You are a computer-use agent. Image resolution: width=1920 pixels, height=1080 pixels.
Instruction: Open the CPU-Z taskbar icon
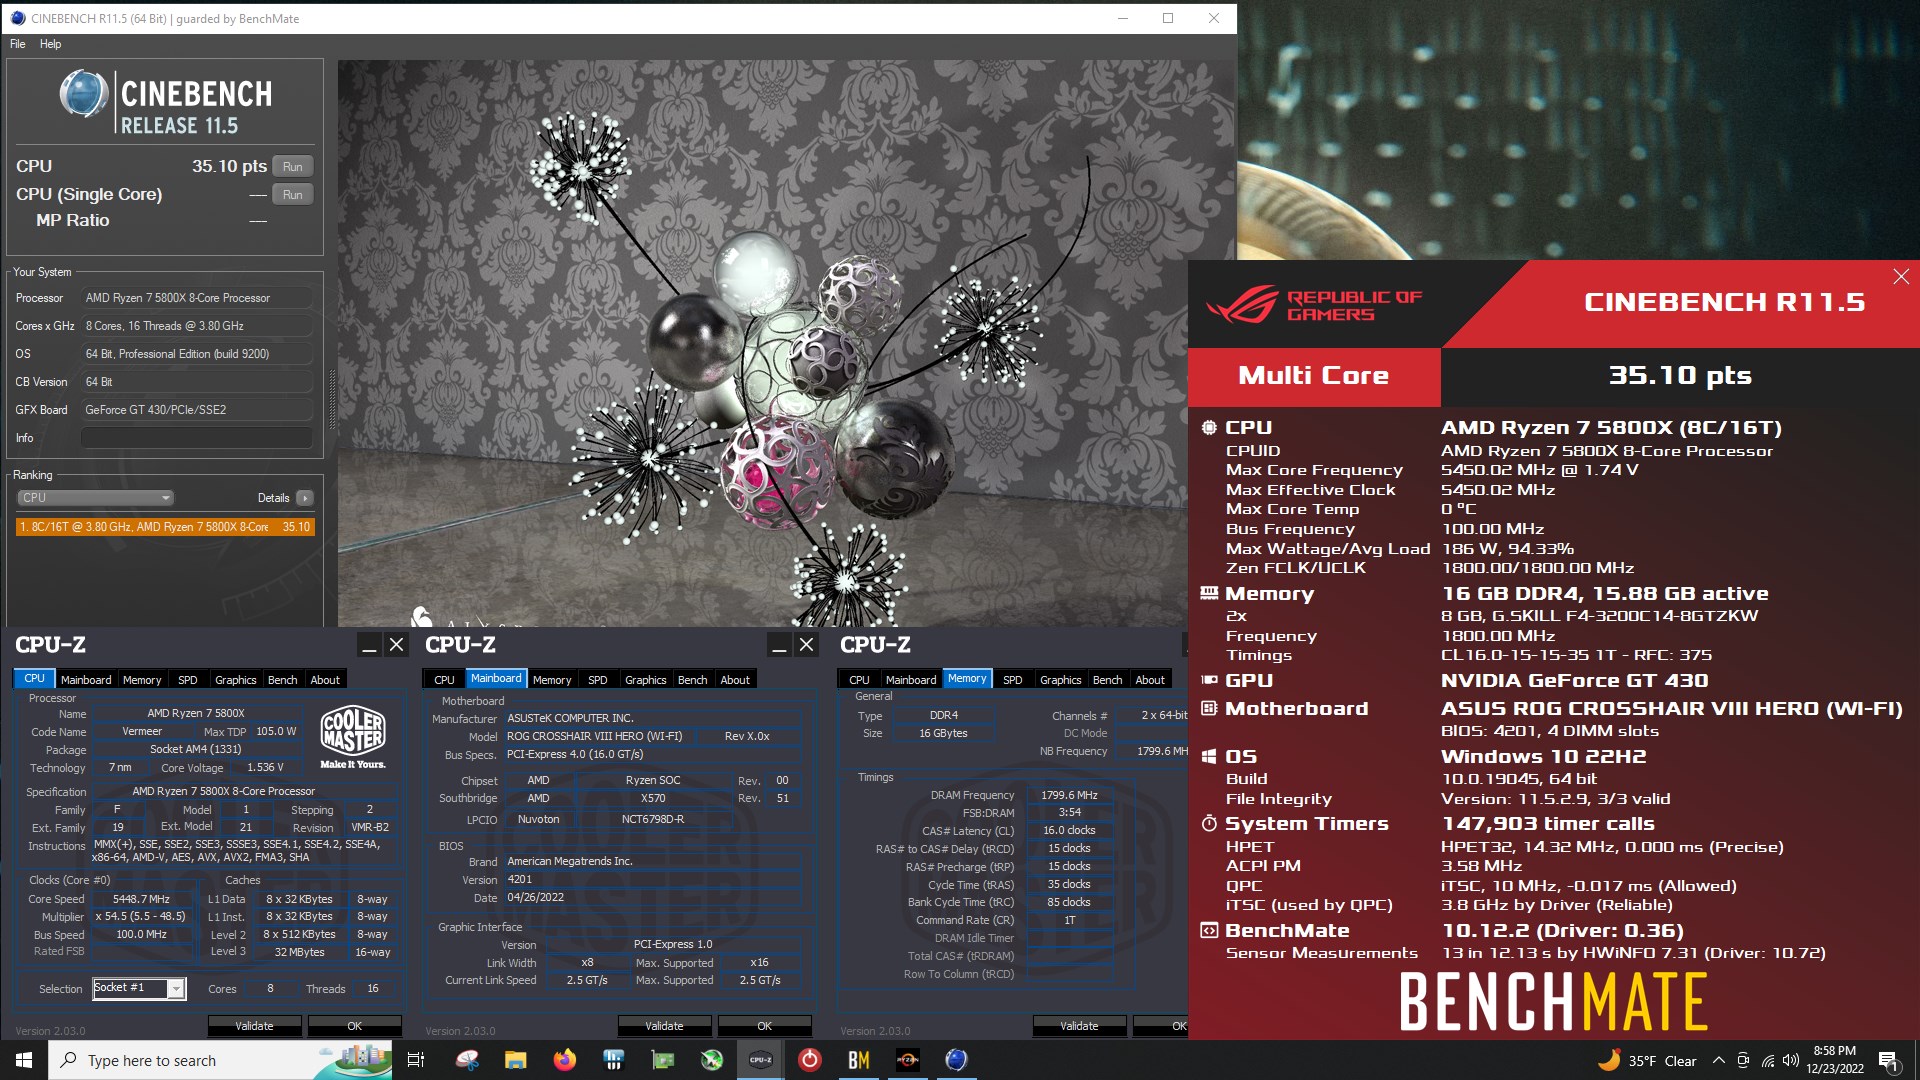click(760, 1060)
